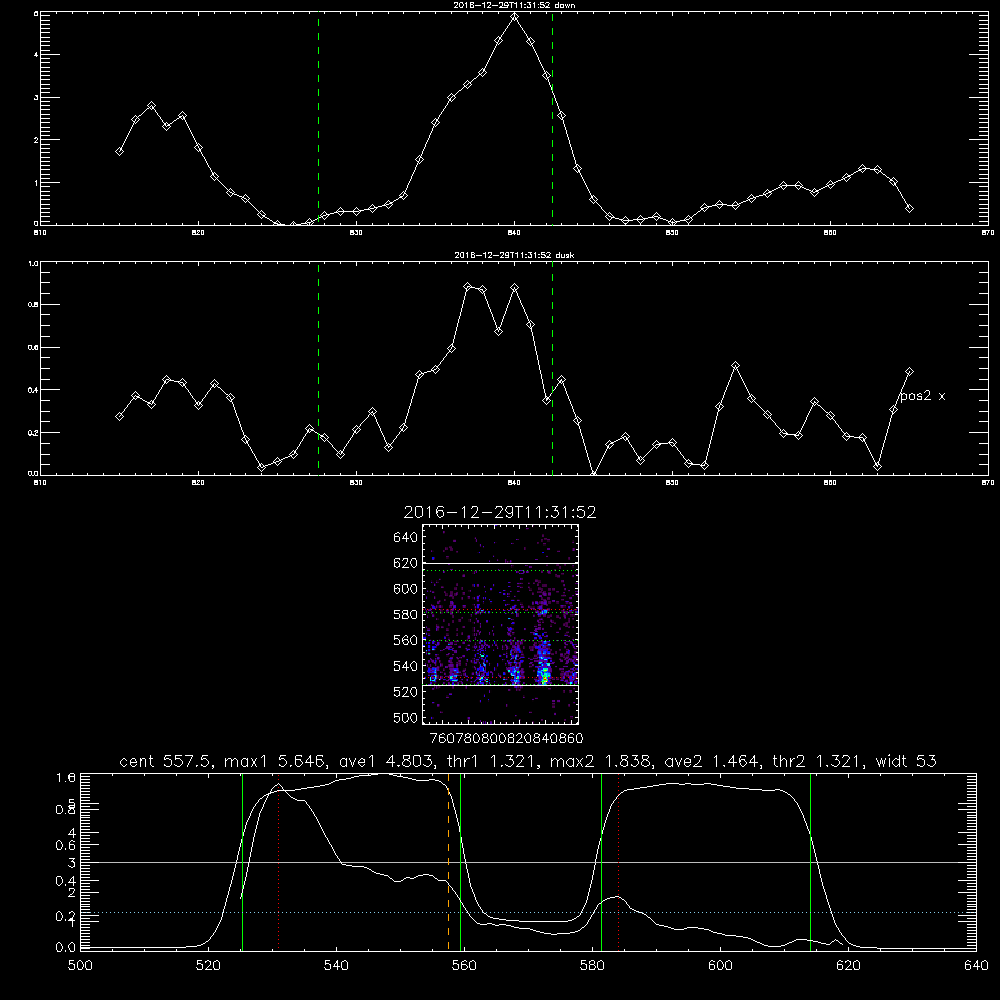The height and width of the screenshot is (1000, 1000).
Task: Click the 580 label on bottom plot x-axis
Action: (x=592, y=966)
